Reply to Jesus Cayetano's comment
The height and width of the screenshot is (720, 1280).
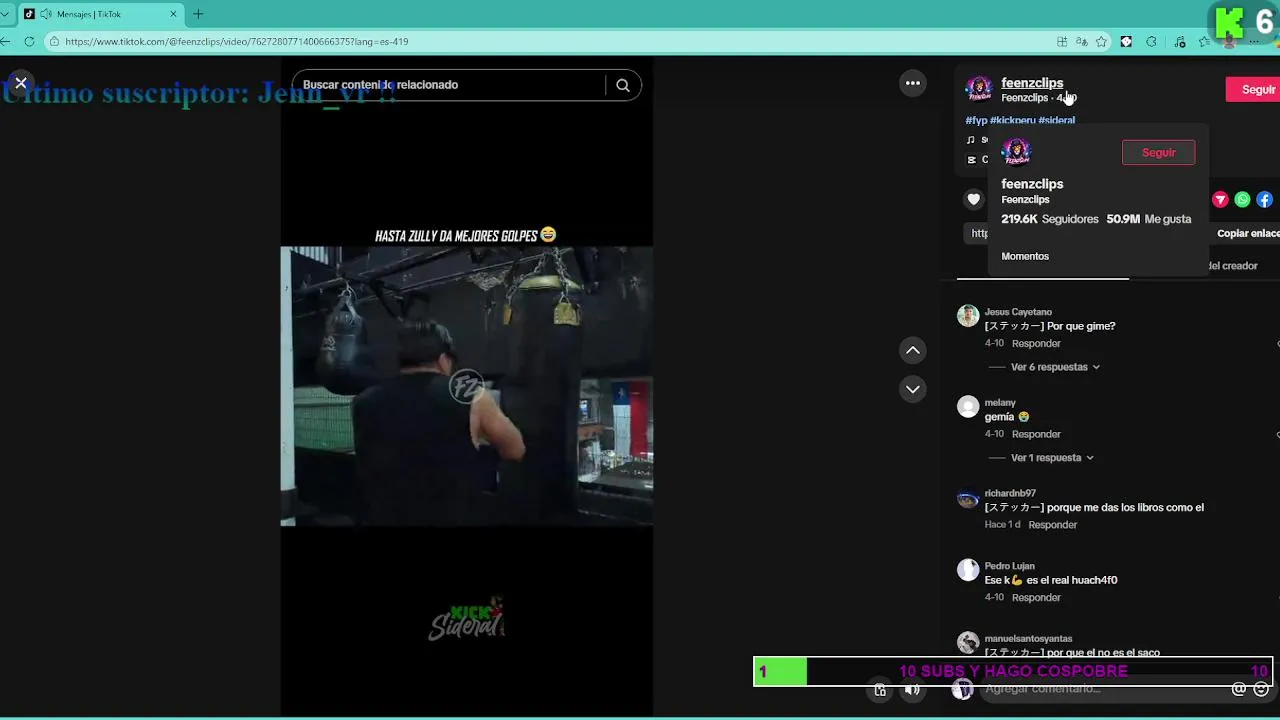pyautogui.click(x=1036, y=344)
